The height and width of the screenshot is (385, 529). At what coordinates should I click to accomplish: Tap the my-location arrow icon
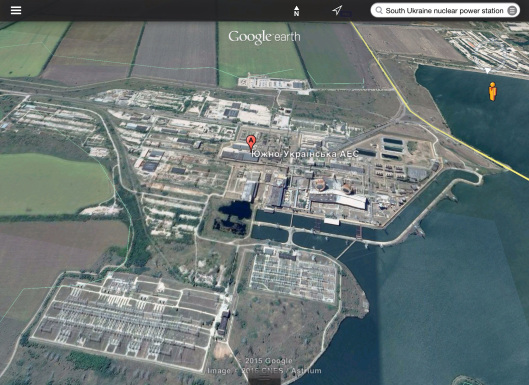tap(337, 10)
